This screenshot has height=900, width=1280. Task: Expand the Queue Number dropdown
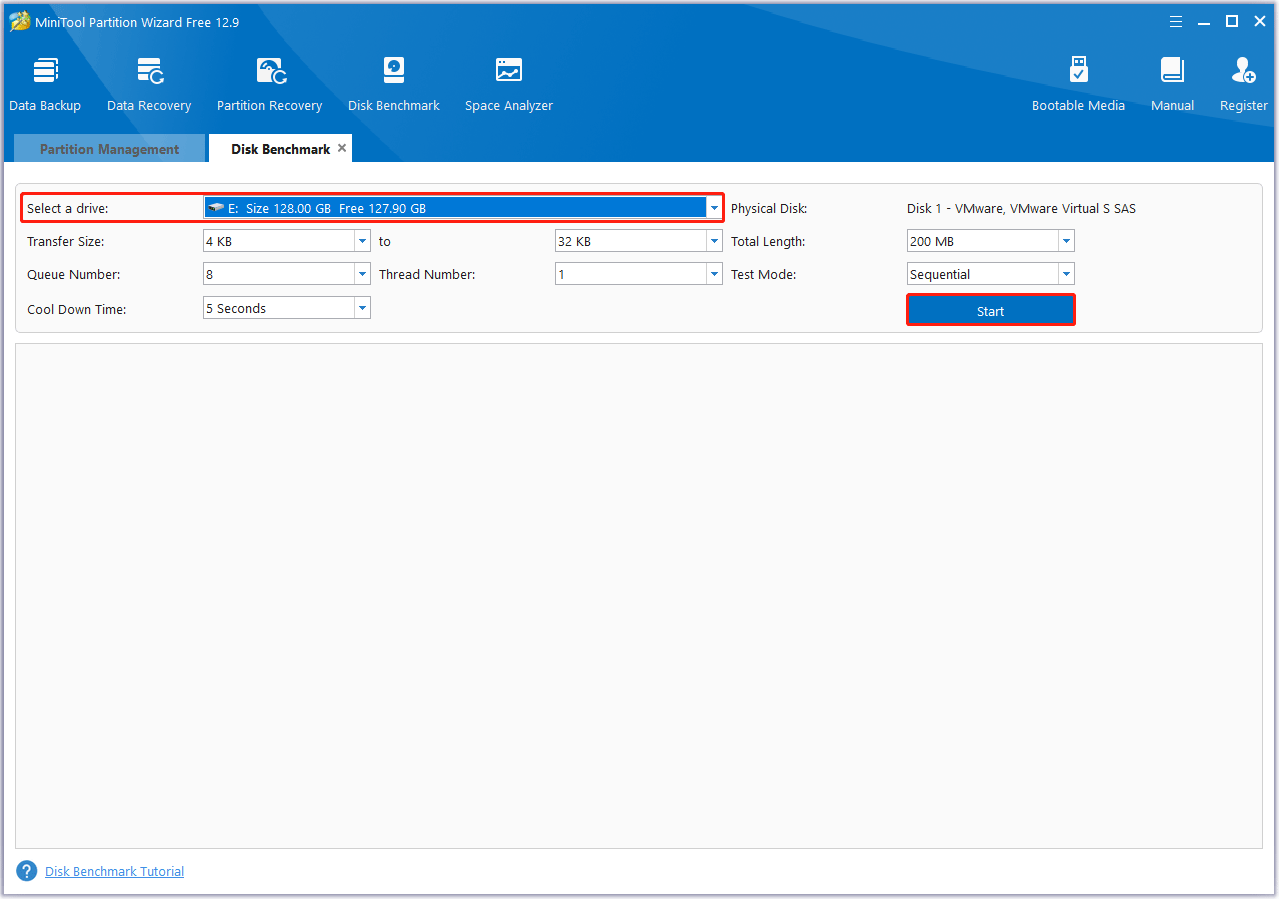[362, 273]
